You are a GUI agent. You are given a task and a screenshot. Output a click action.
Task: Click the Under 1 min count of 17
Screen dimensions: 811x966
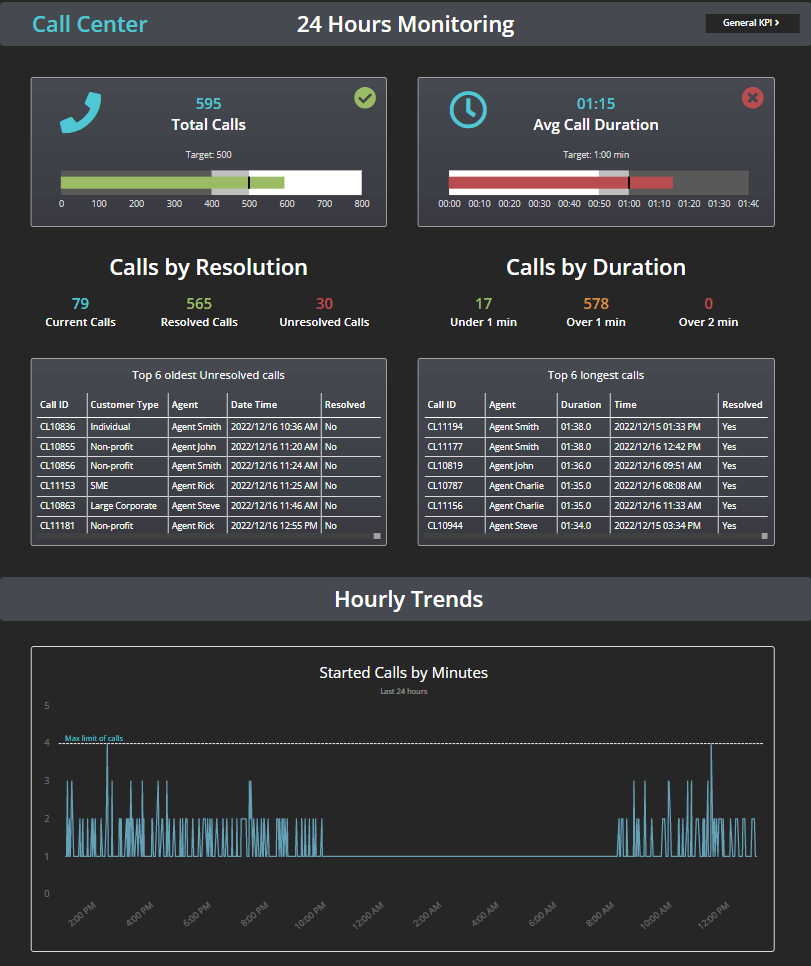click(484, 302)
